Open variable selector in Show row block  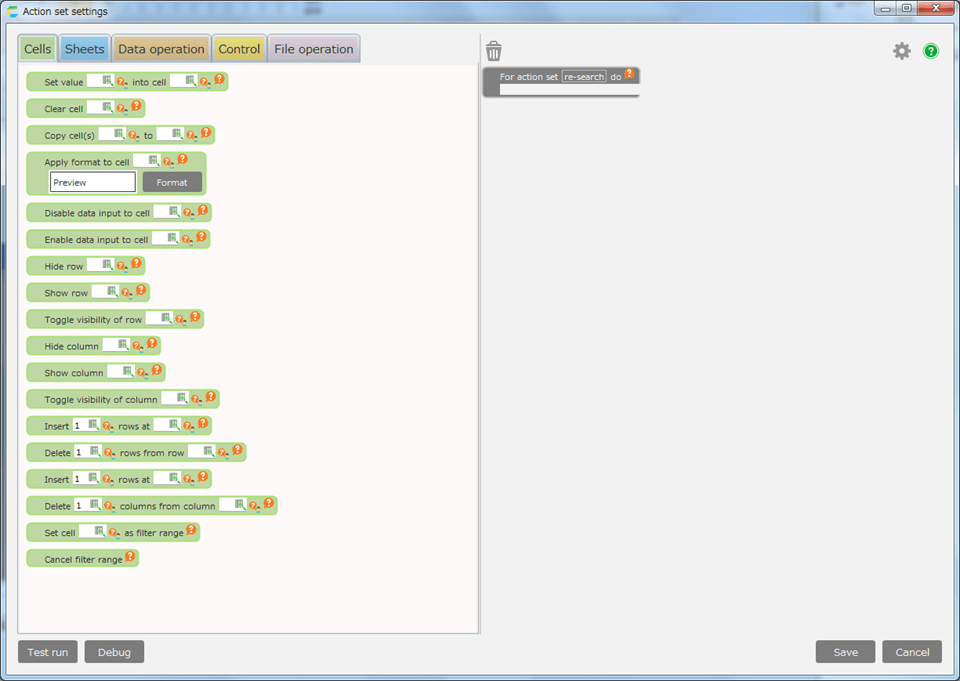coord(126,293)
